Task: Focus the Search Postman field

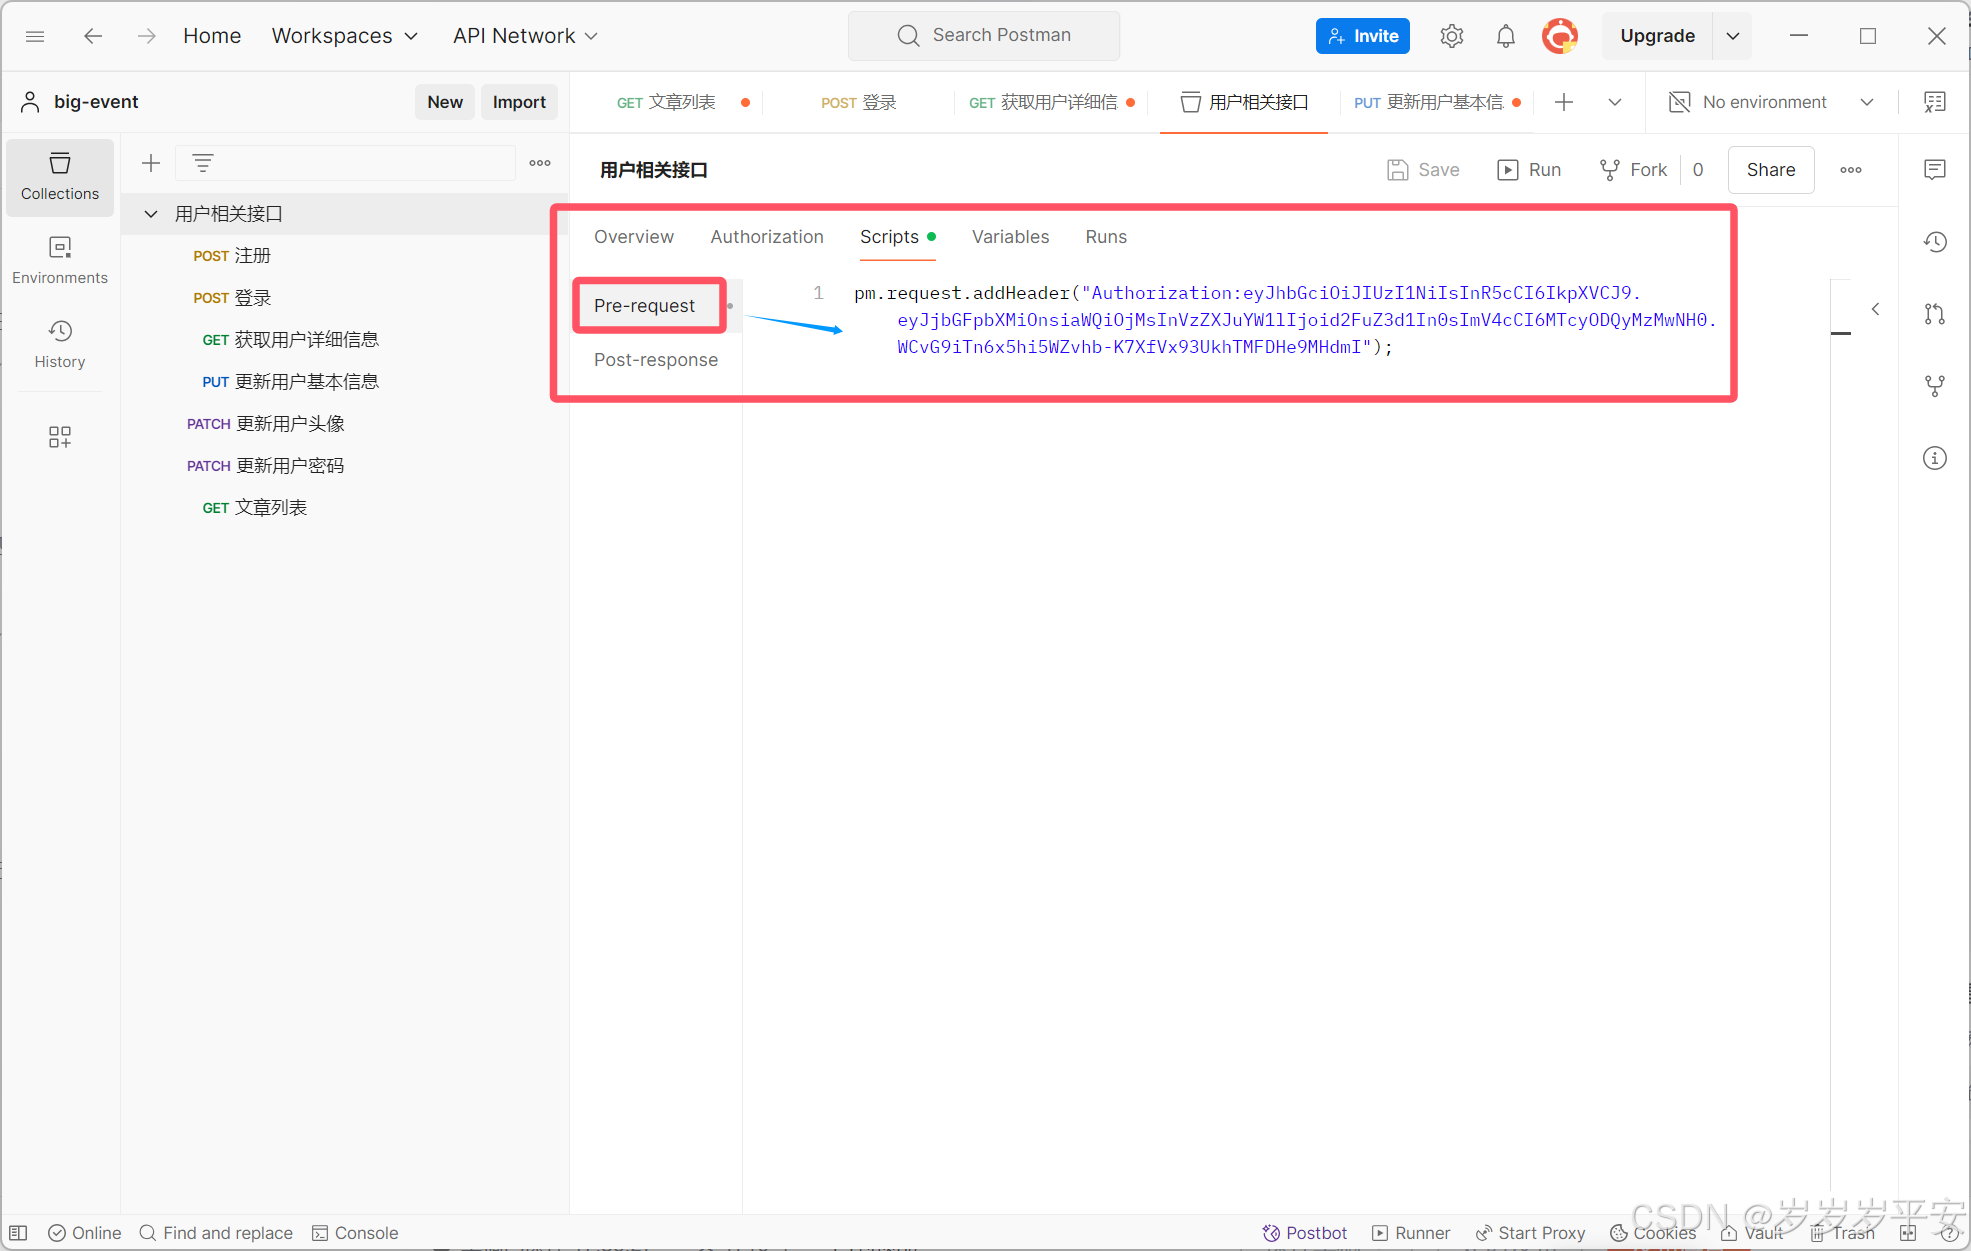Action: (984, 36)
